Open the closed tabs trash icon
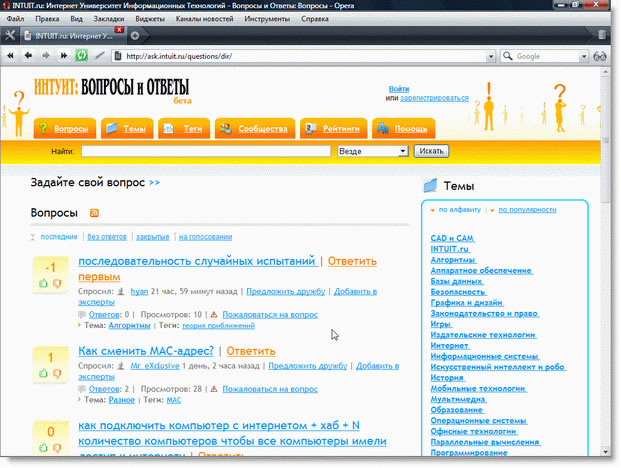The width and height of the screenshot is (621, 468). click(x=601, y=35)
